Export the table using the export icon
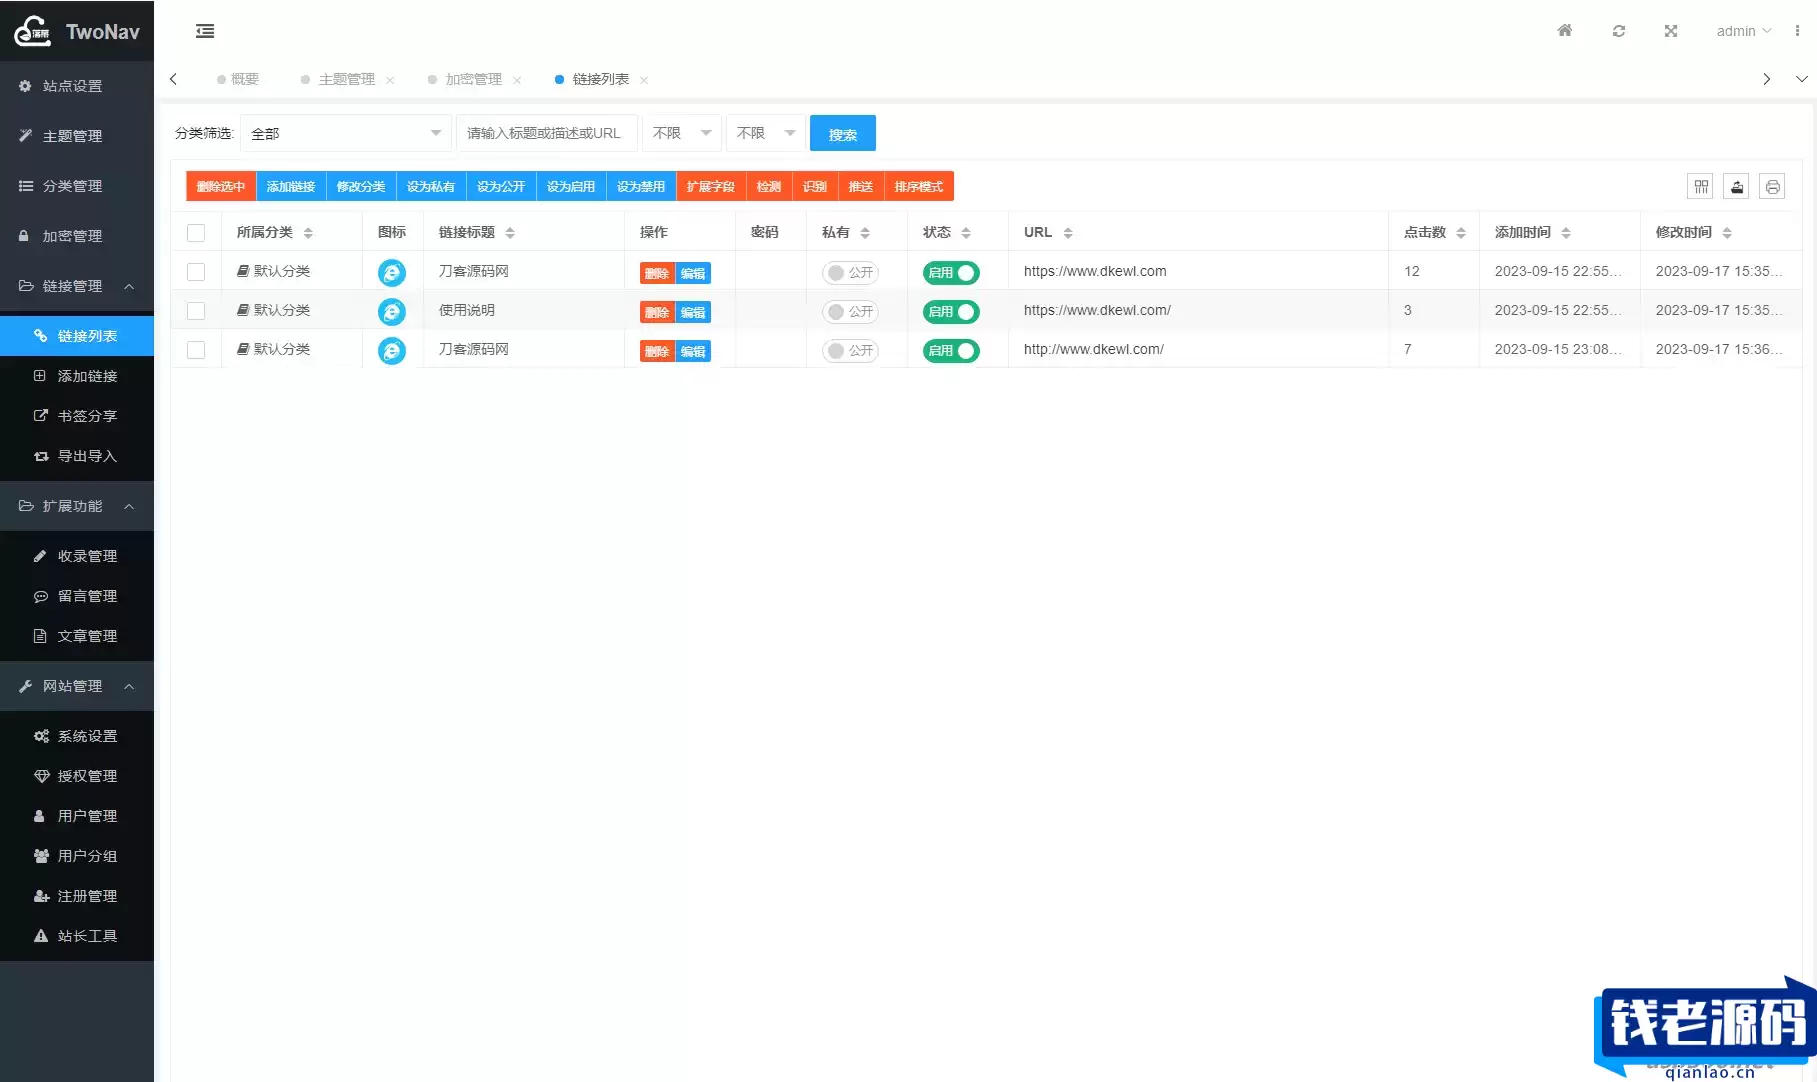 (1737, 187)
